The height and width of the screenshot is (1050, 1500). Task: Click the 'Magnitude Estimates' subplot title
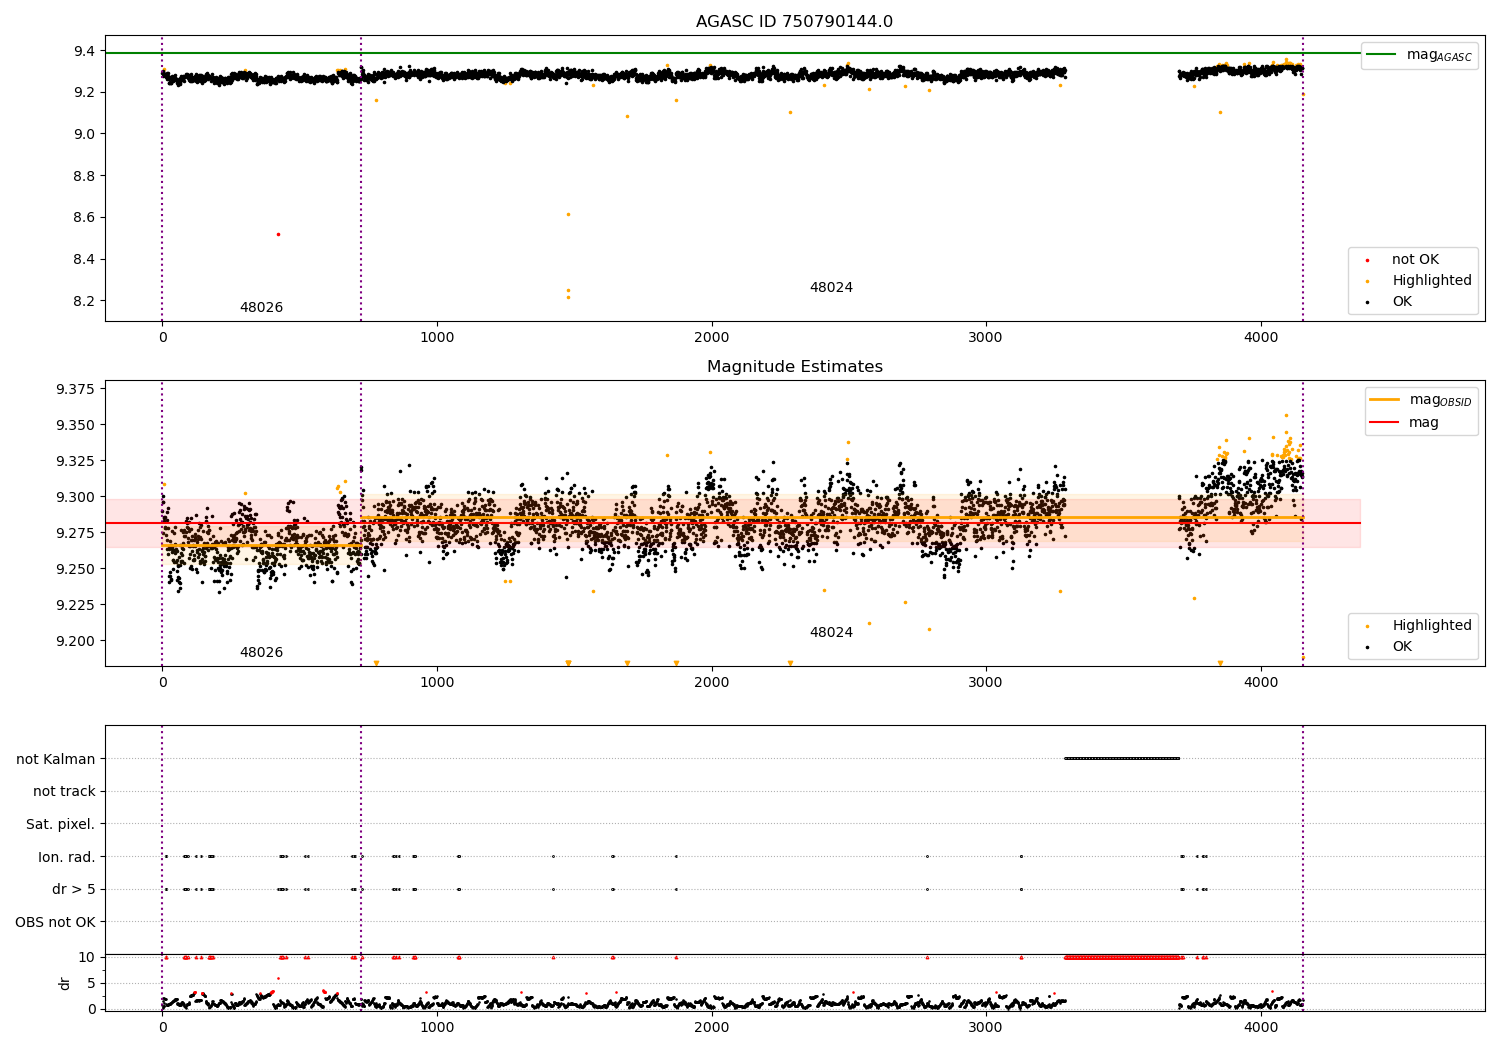click(794, 367)
